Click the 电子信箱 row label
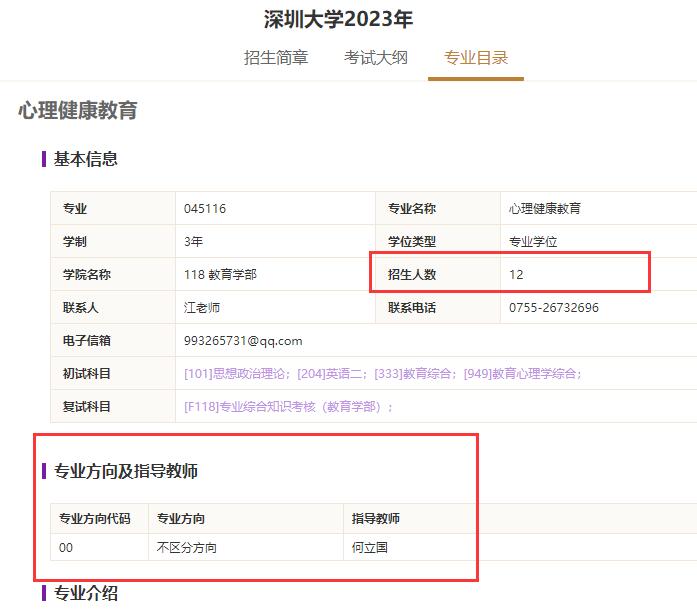The width and height of the screenshot is (697, 610). point(87,341)
